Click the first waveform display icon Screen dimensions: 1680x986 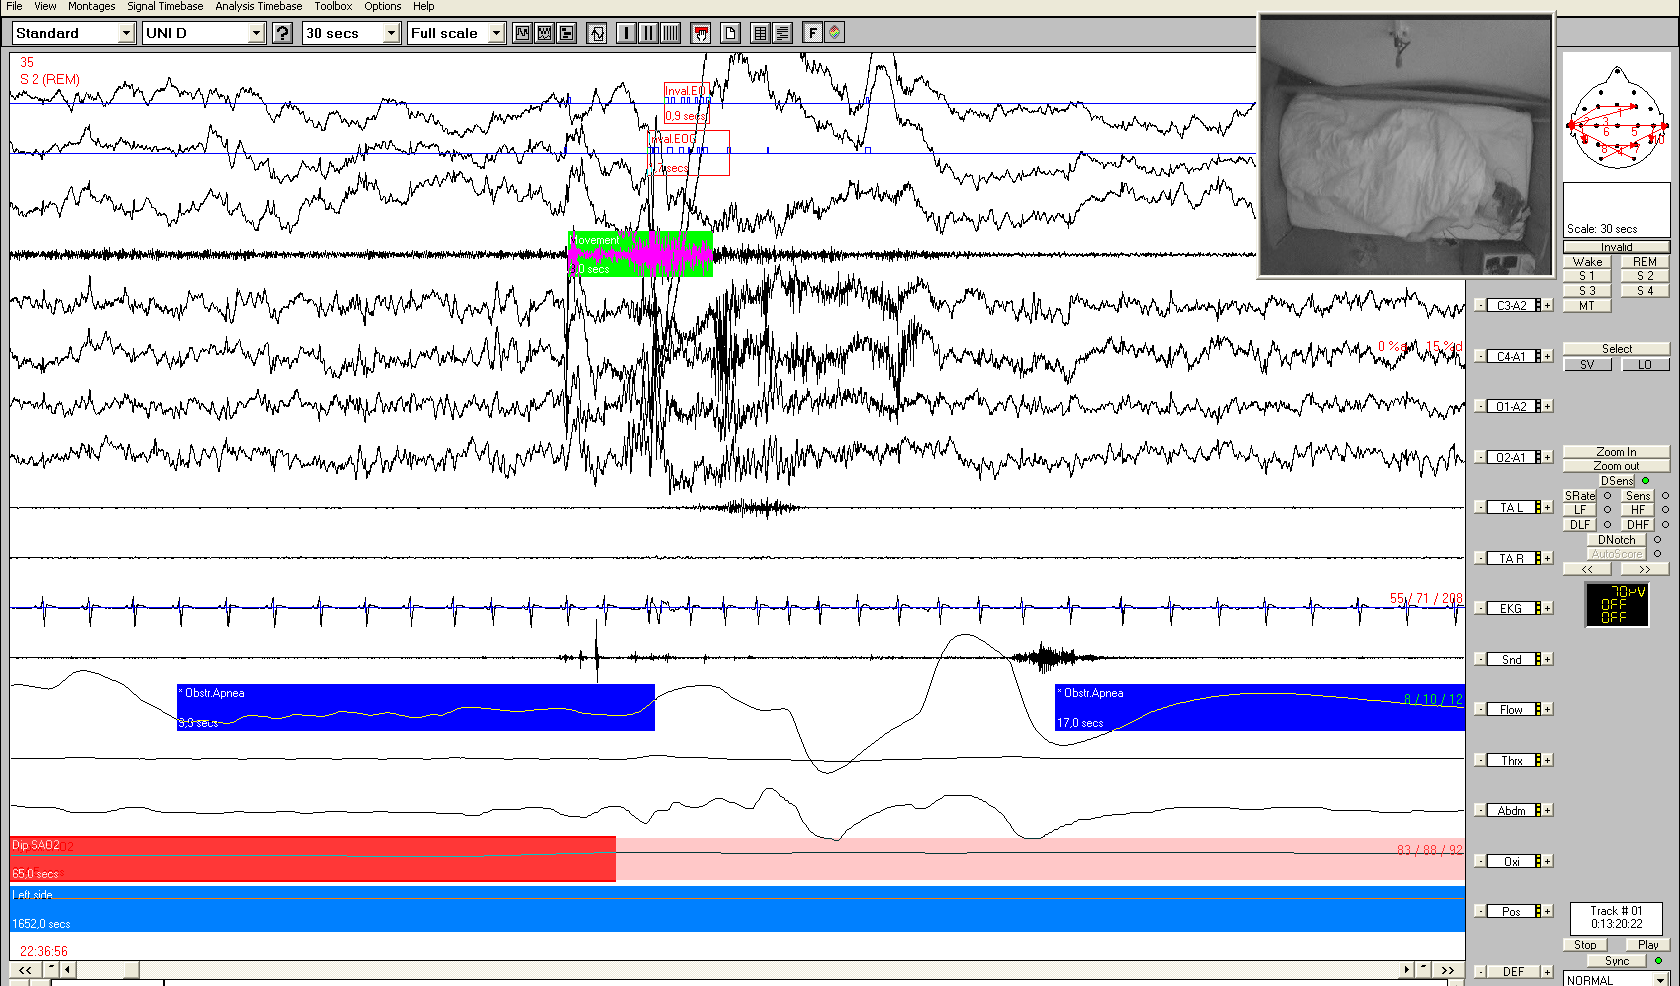click(x=522, y=33)
